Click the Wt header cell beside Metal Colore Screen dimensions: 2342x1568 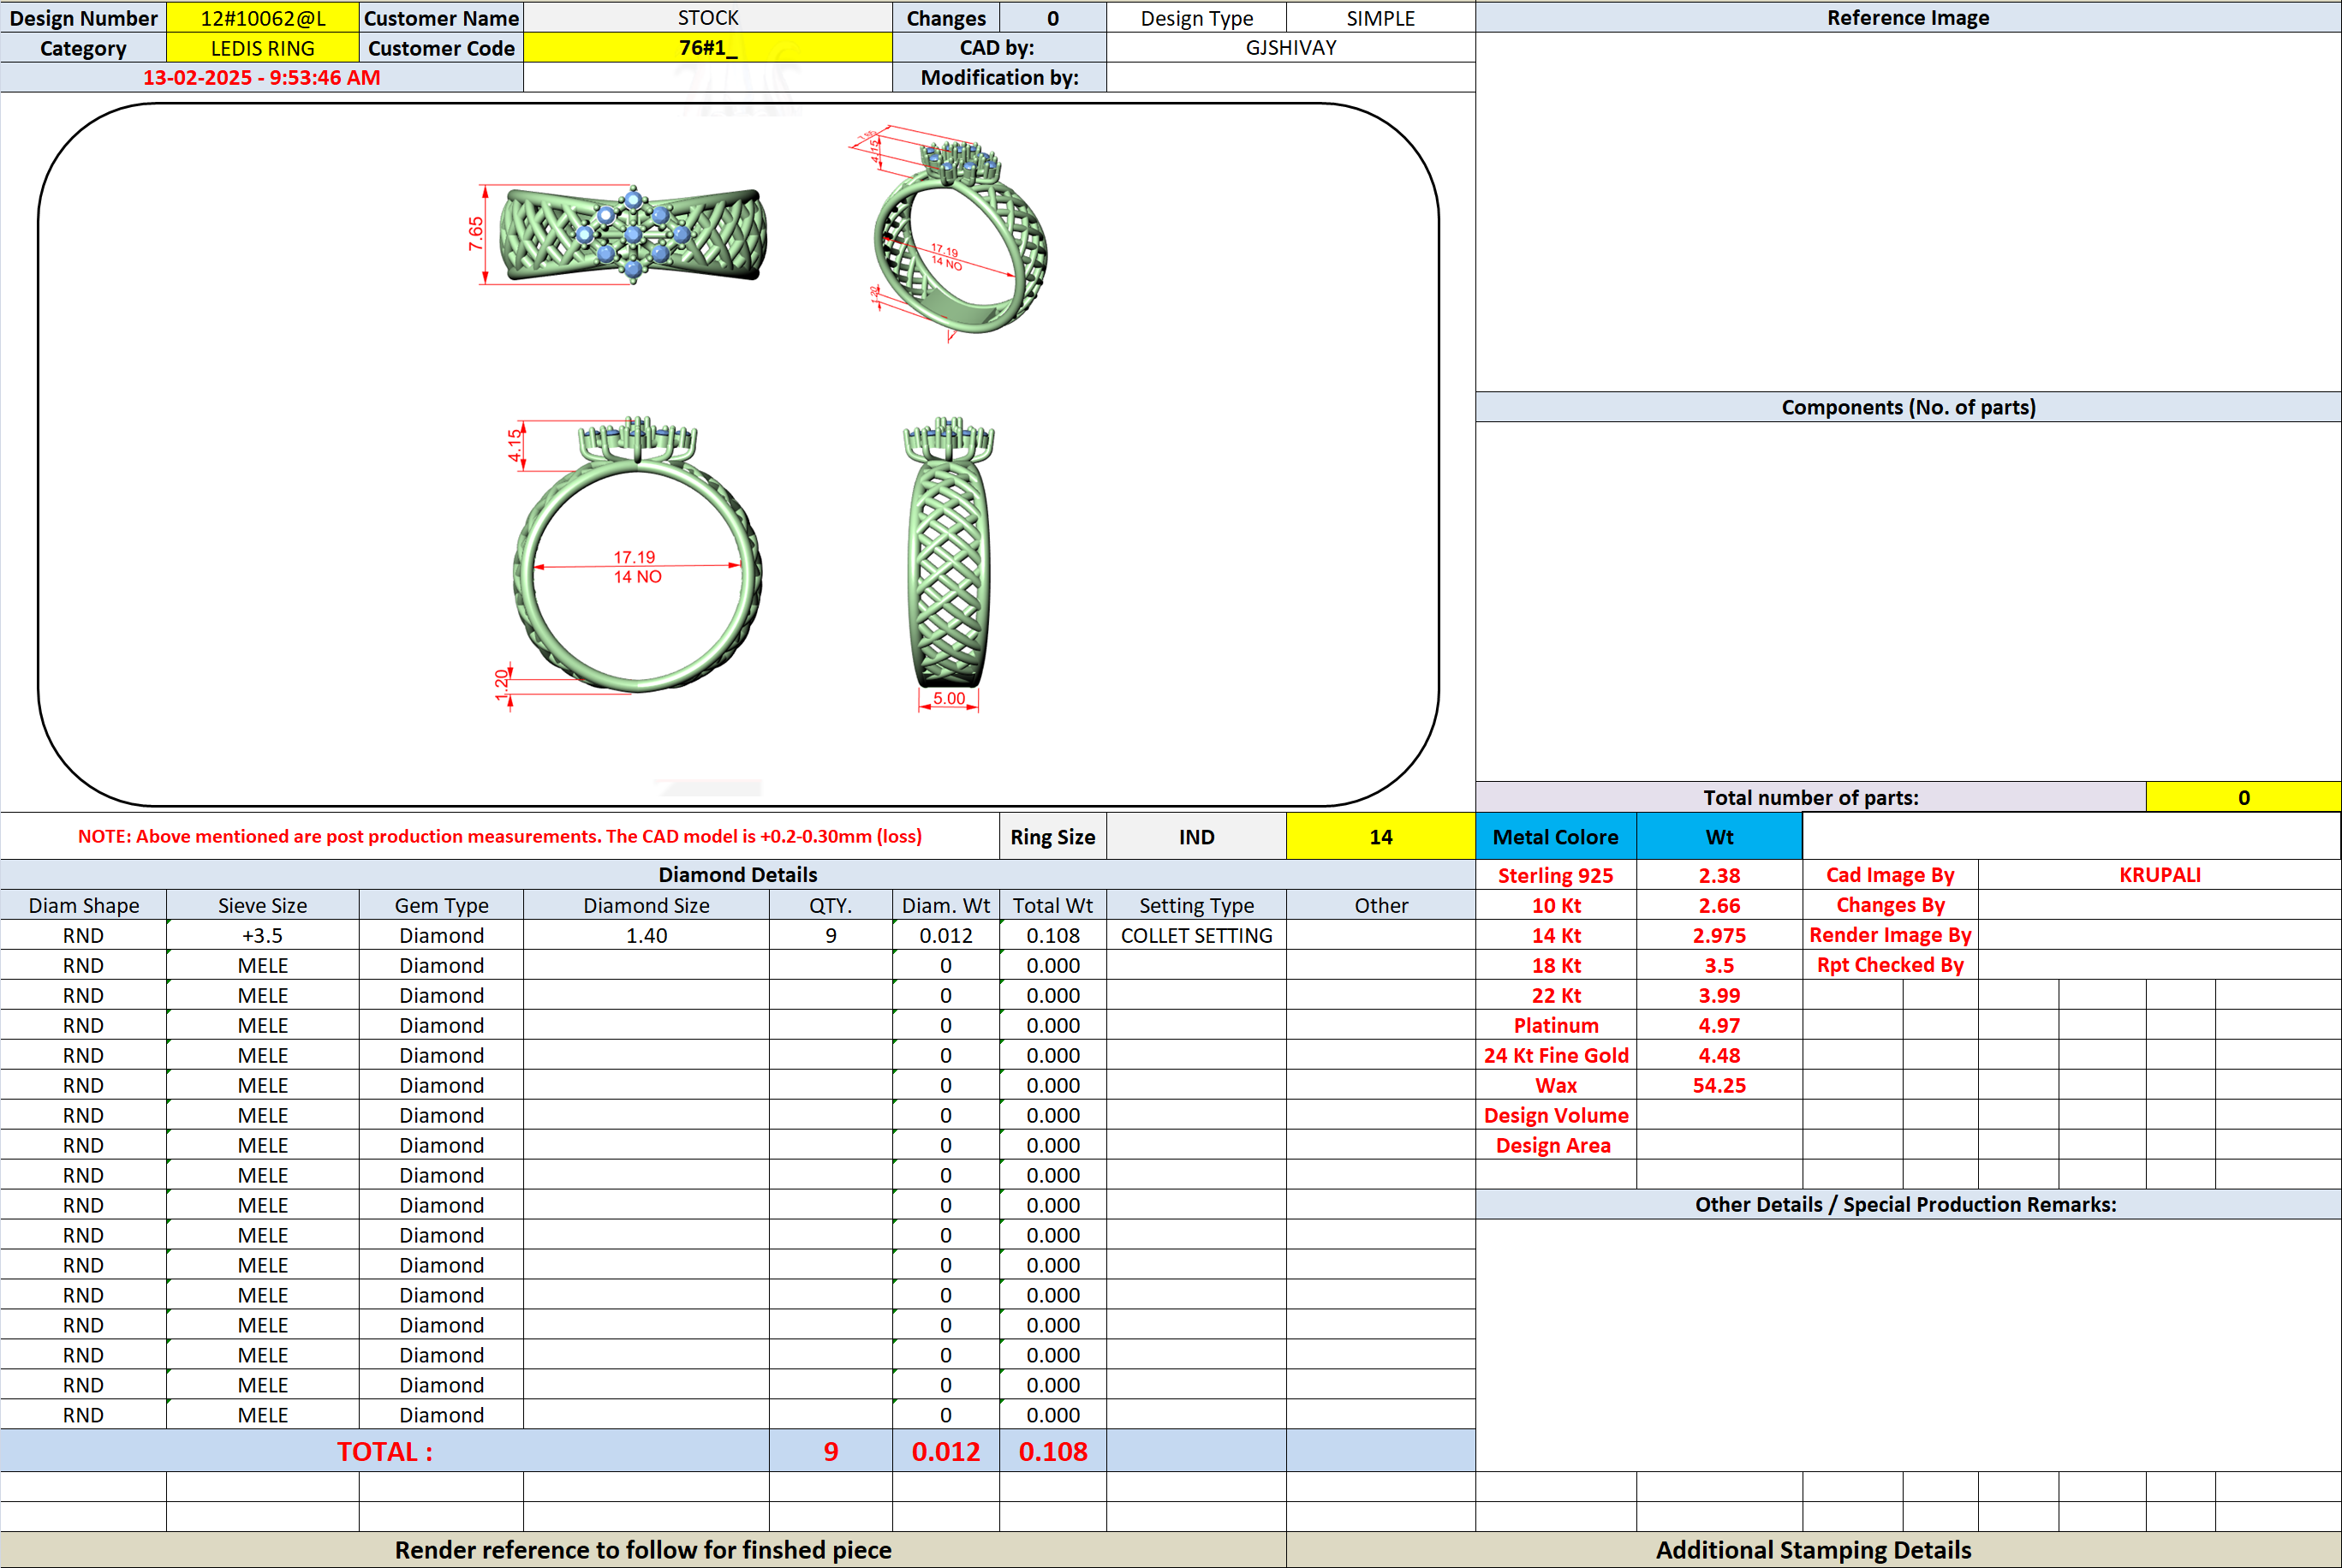coord(1719,837)
